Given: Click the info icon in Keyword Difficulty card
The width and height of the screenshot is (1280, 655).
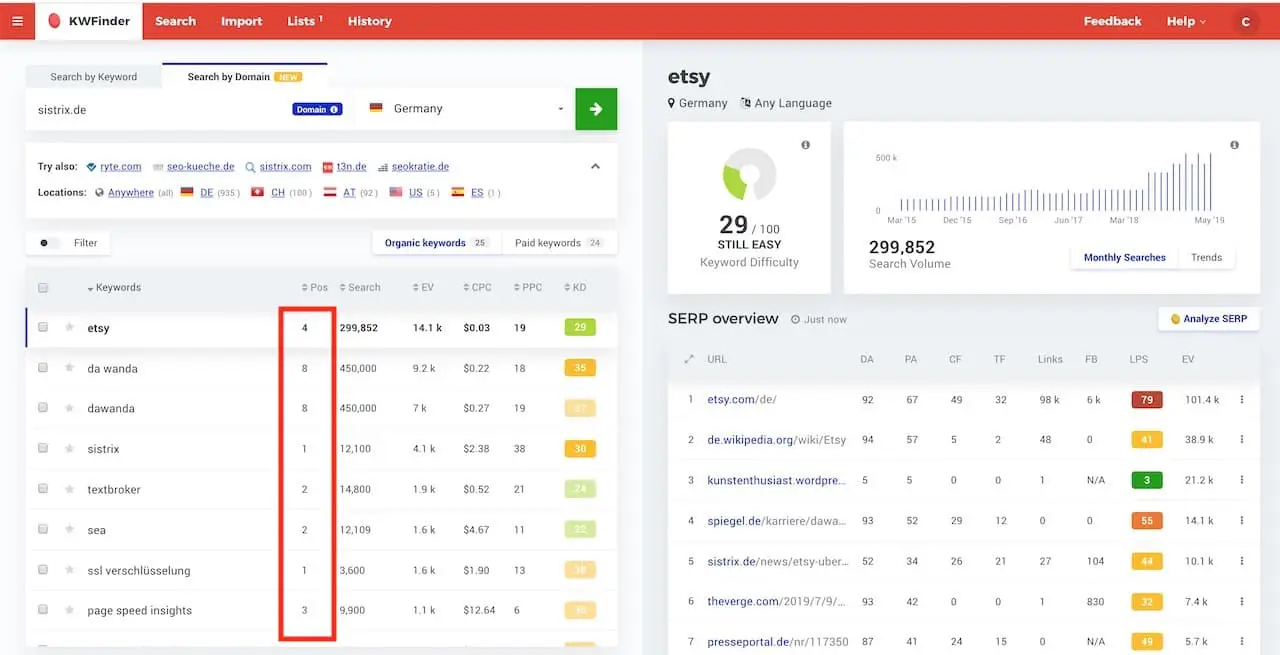Looking at the screenshot, I should 806,146.
